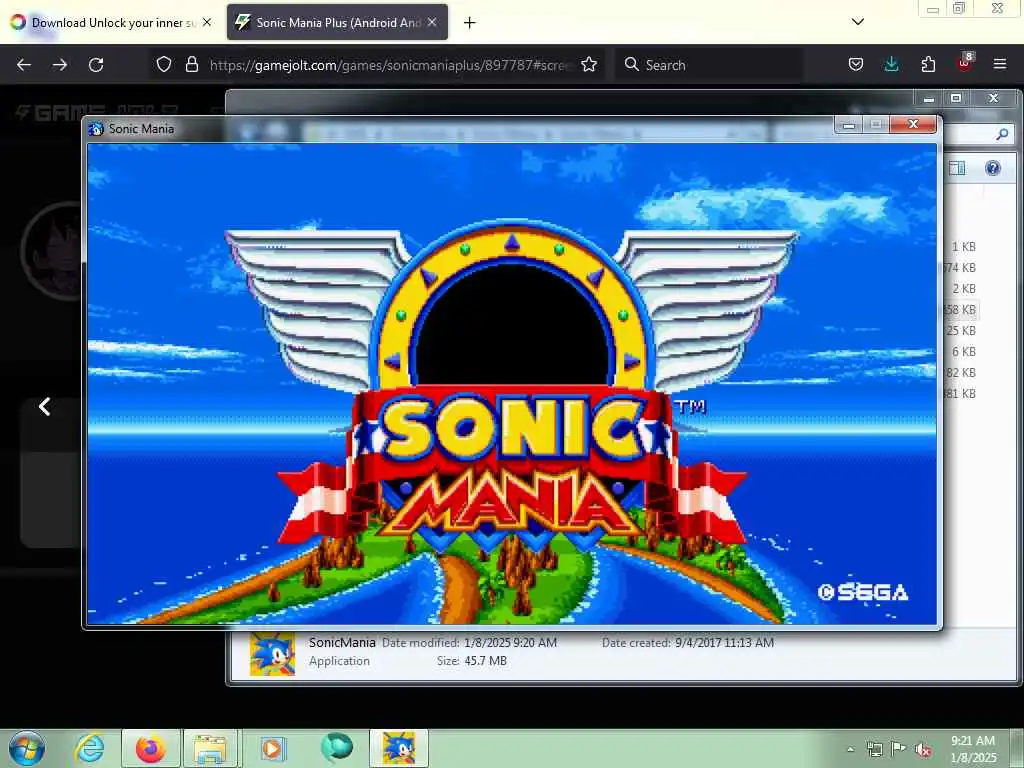Toggle the Explorer preview pane icon

(x=957, y=168)
